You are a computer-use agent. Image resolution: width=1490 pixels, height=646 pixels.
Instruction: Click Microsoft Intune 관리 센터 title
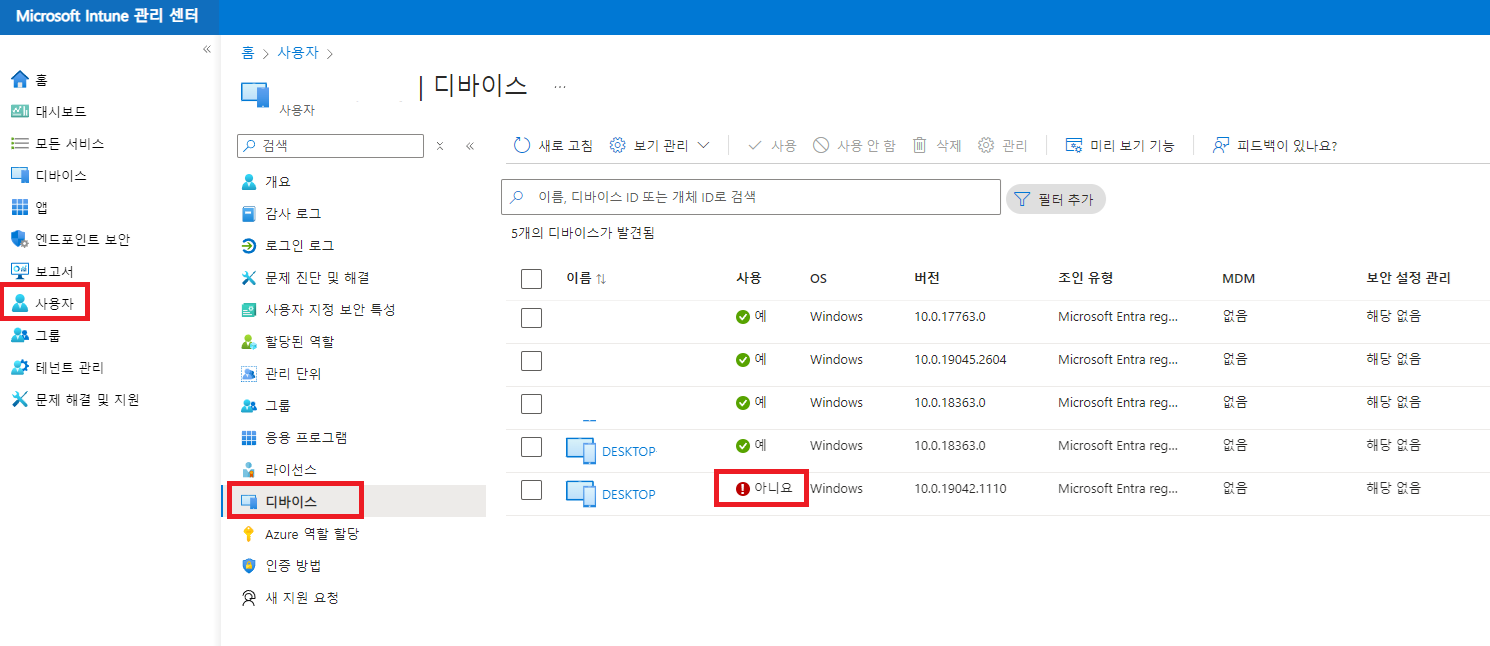pyautogui.click(x=107, y=16)
